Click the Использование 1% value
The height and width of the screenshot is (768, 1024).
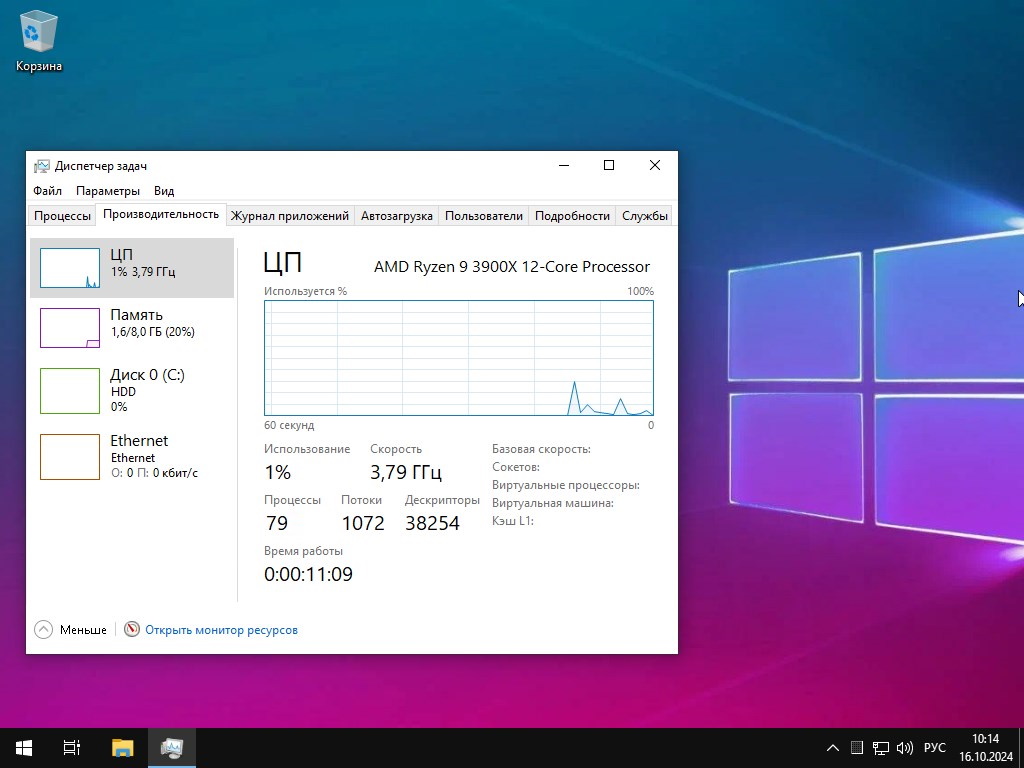pos(278,472)
